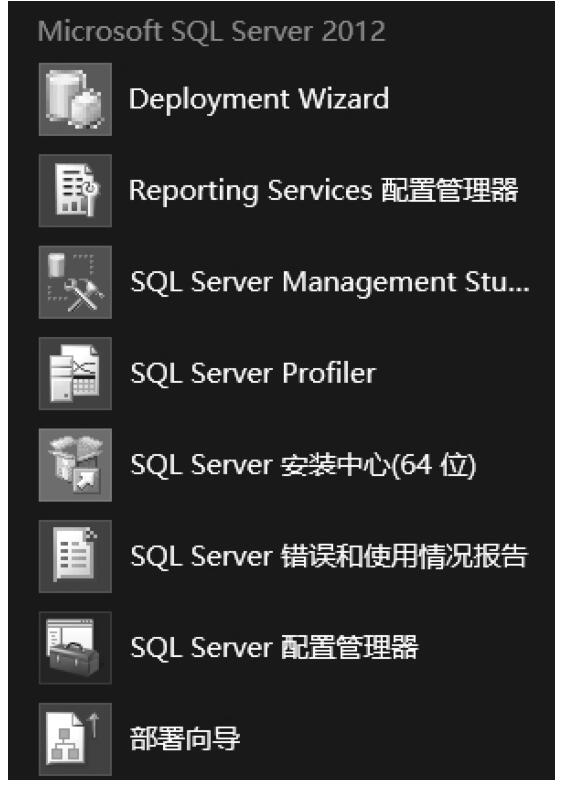Click the 部署向导 hierarchy icon

pos(75,739)
